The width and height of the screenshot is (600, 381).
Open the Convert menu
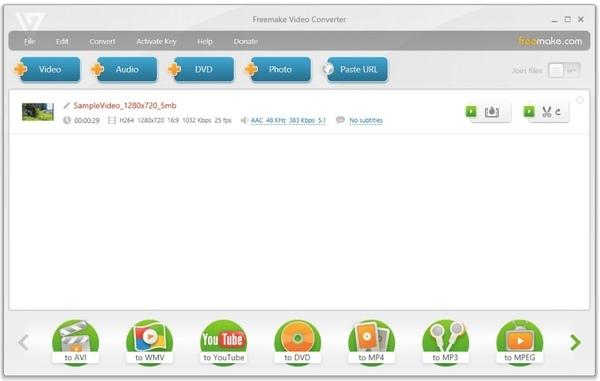[102, 41]
